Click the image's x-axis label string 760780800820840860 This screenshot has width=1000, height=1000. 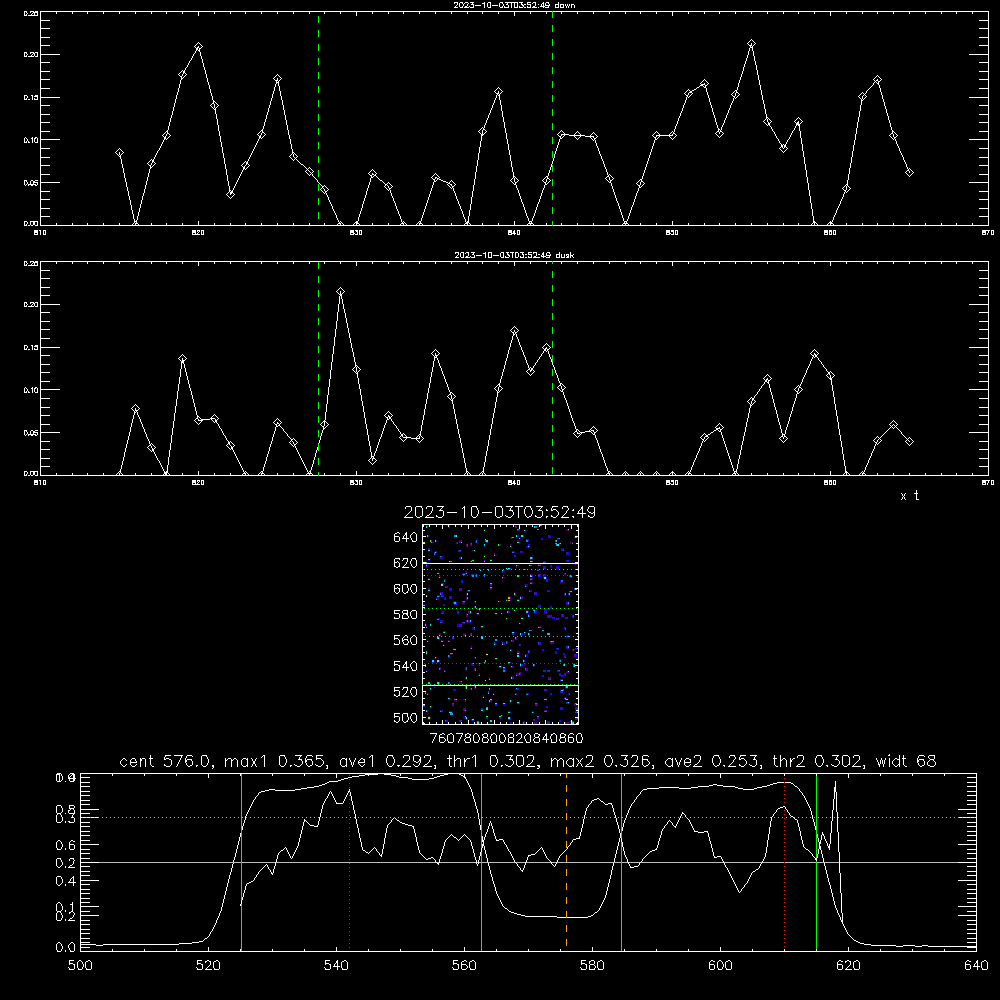[506, 739]
